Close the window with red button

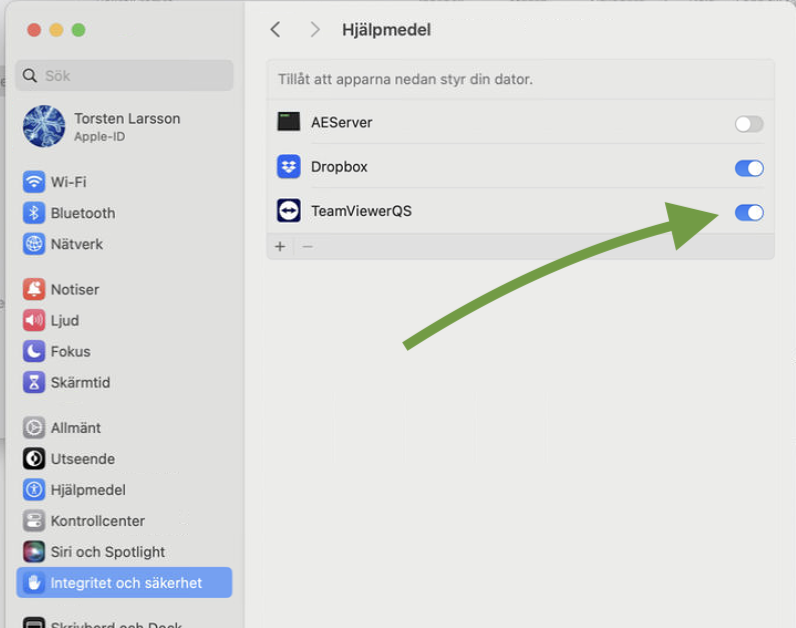click(34, 30)
